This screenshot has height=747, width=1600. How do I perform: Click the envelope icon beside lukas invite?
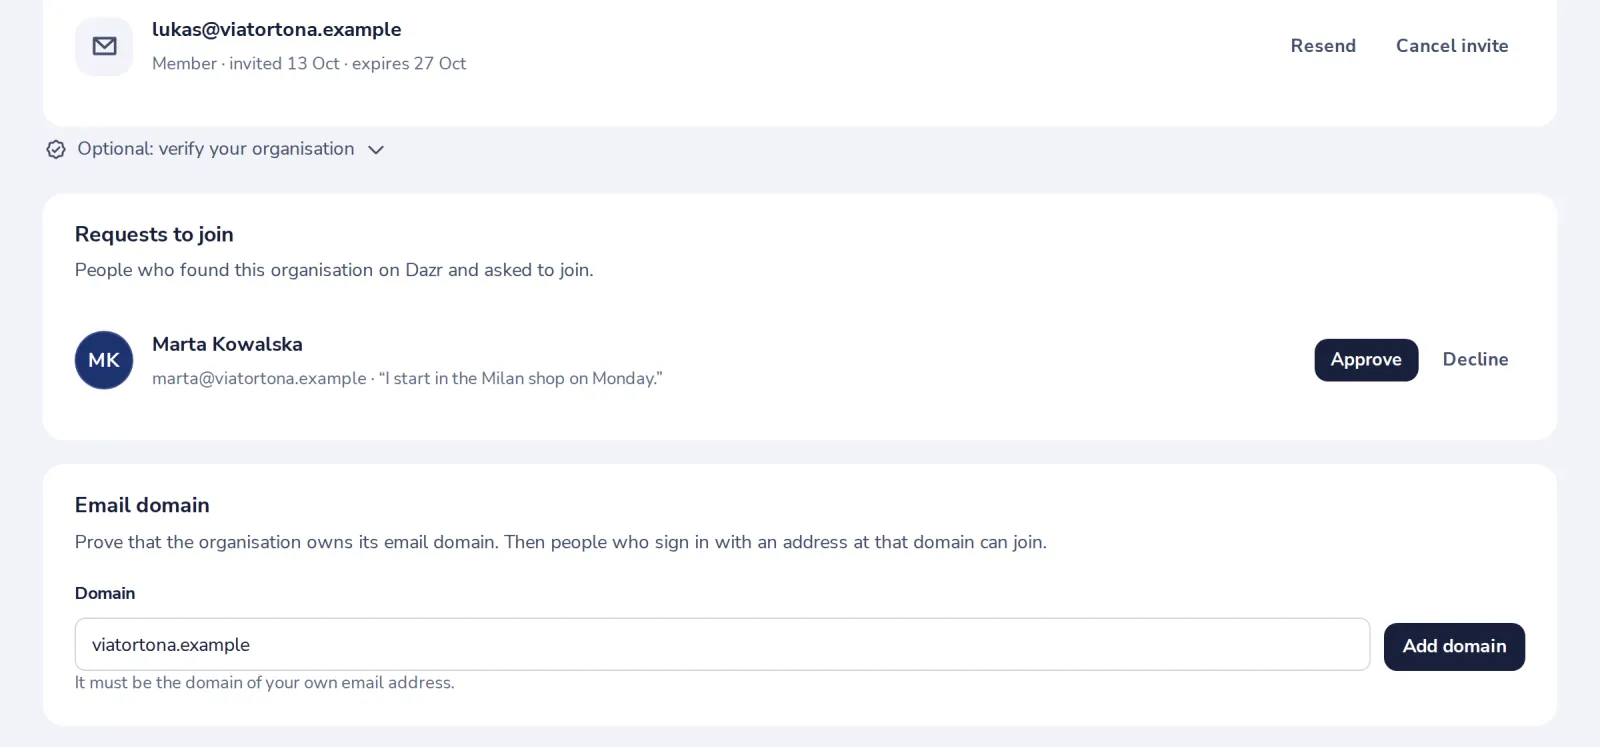[x=104, y=46]
